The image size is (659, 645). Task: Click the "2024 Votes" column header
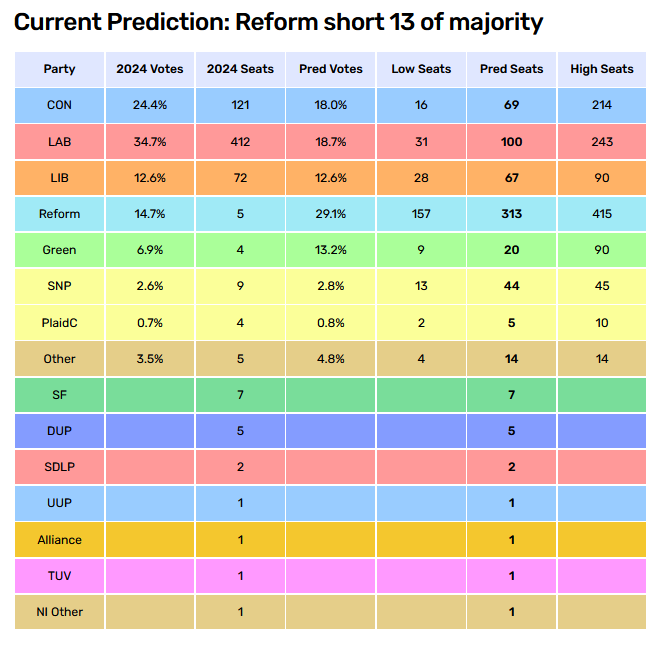point(150,69)
